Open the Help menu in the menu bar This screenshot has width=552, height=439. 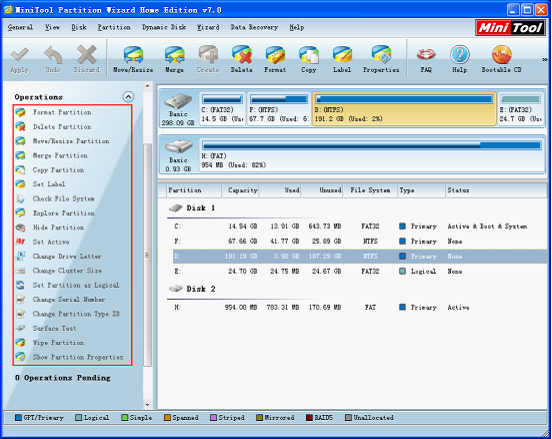click(x=297, y=27)
